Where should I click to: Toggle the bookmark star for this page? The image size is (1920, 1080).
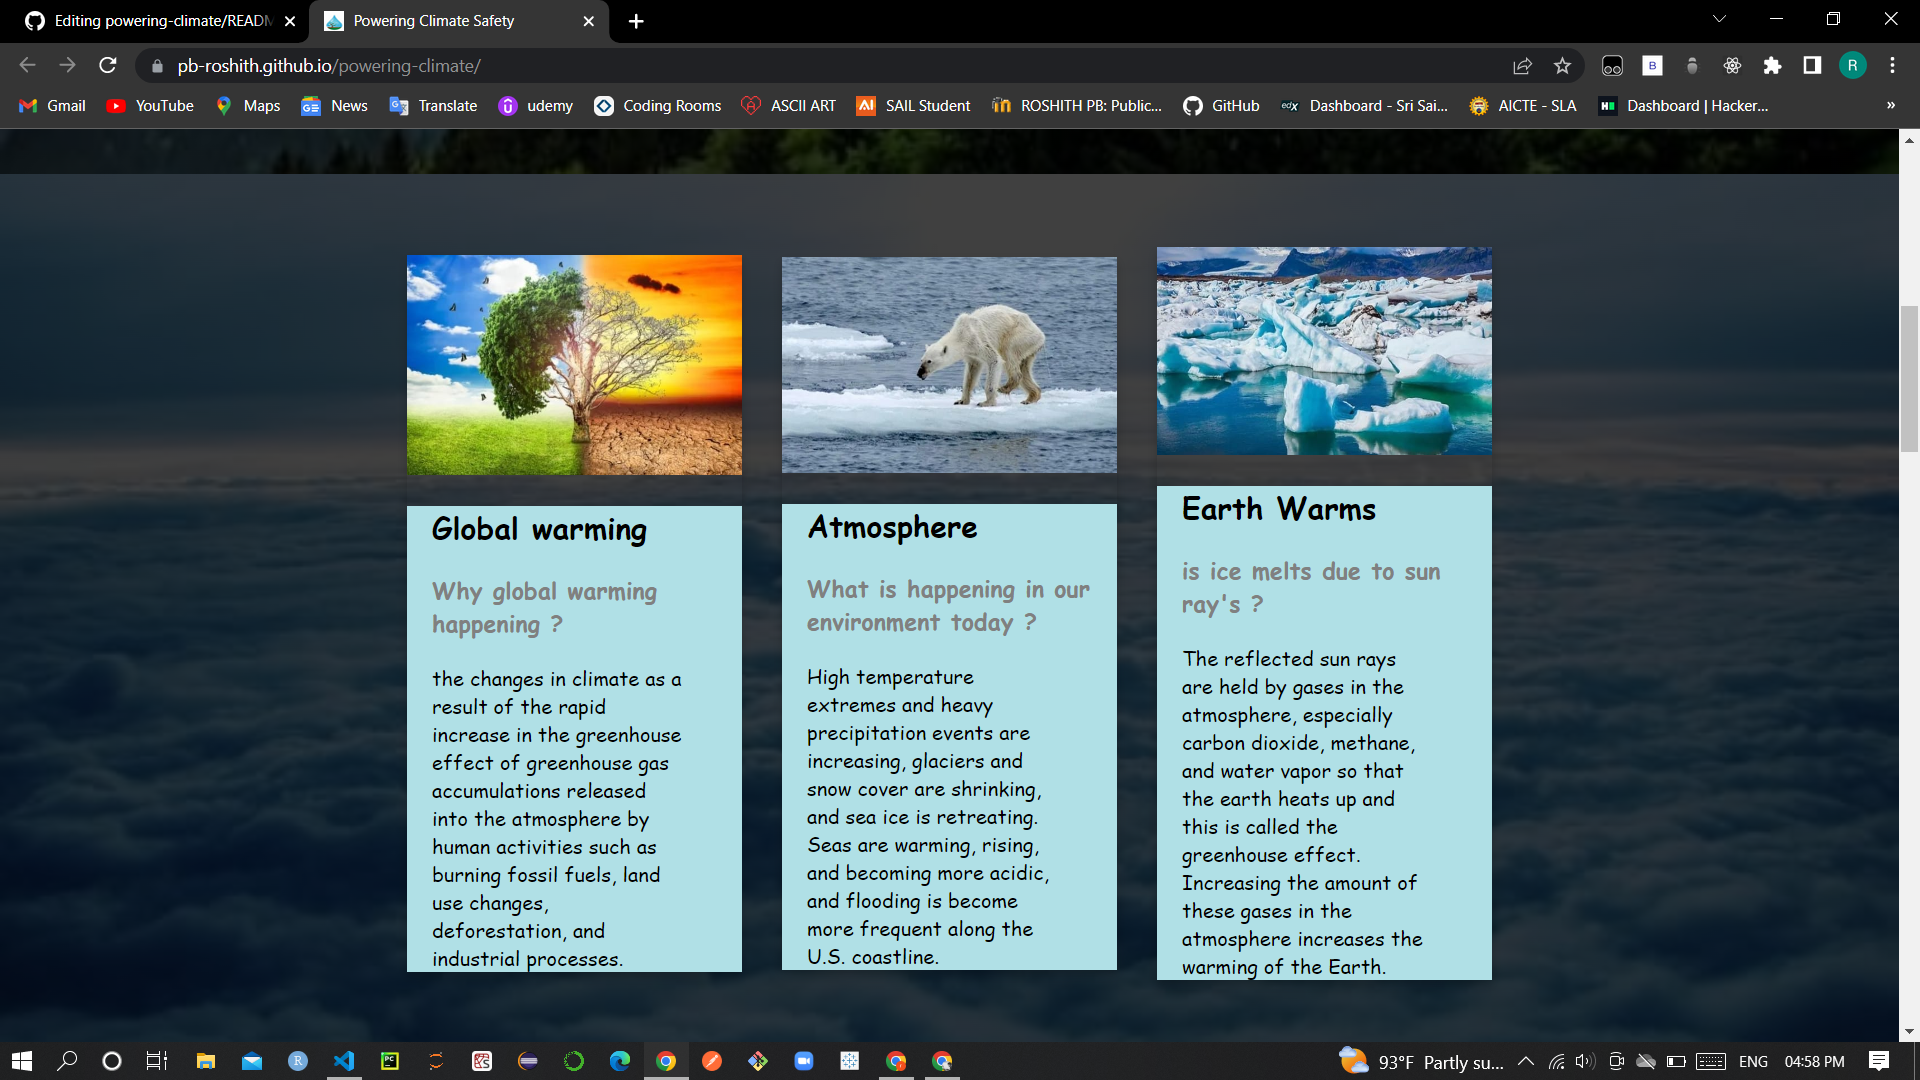[x=1563, y=65]
